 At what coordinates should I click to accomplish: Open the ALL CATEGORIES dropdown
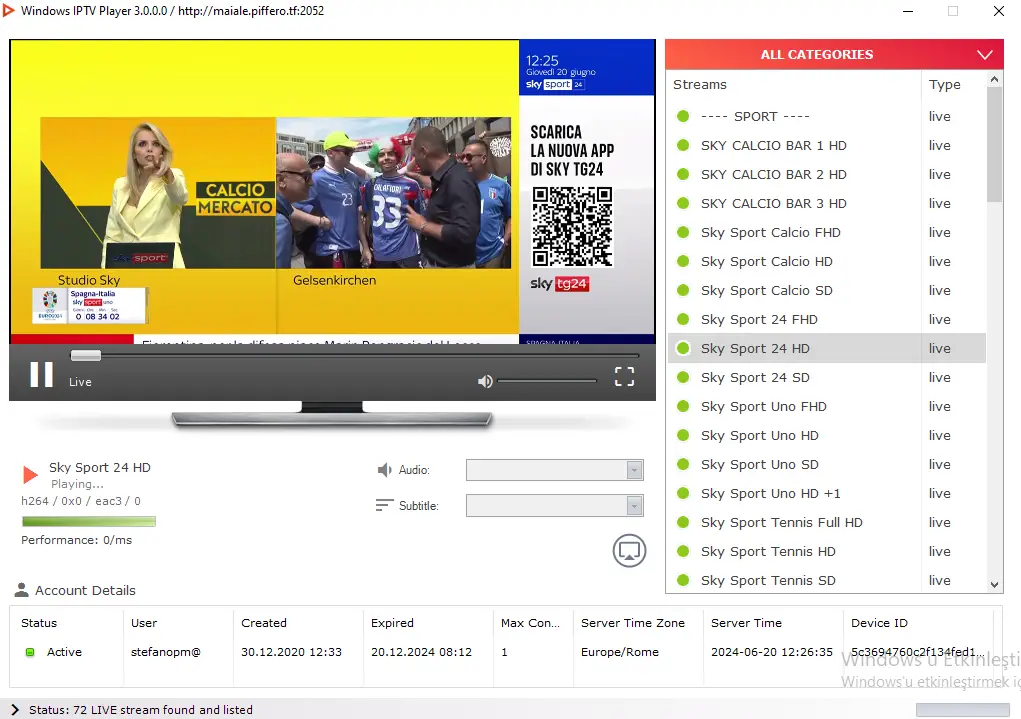[833, 55]
